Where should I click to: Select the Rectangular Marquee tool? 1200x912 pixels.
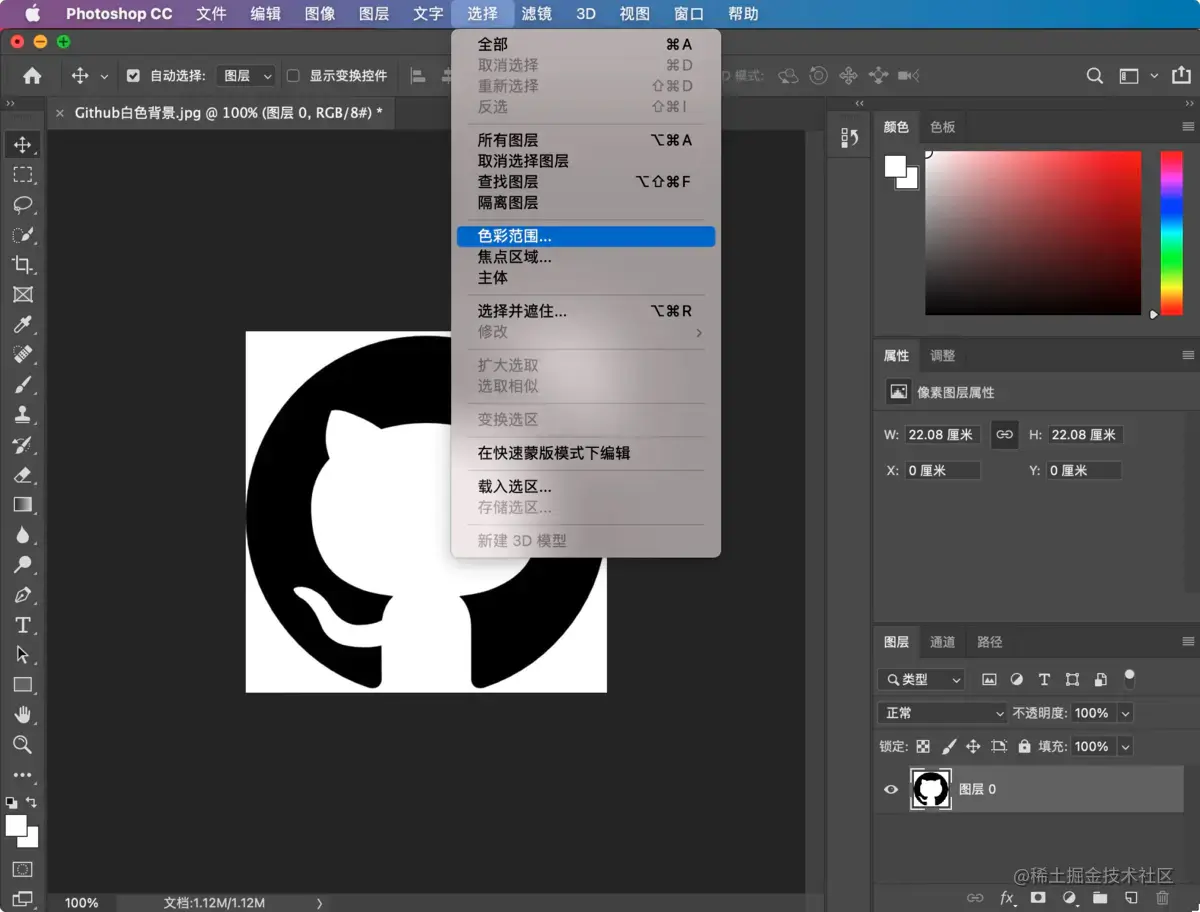[22, 175]
